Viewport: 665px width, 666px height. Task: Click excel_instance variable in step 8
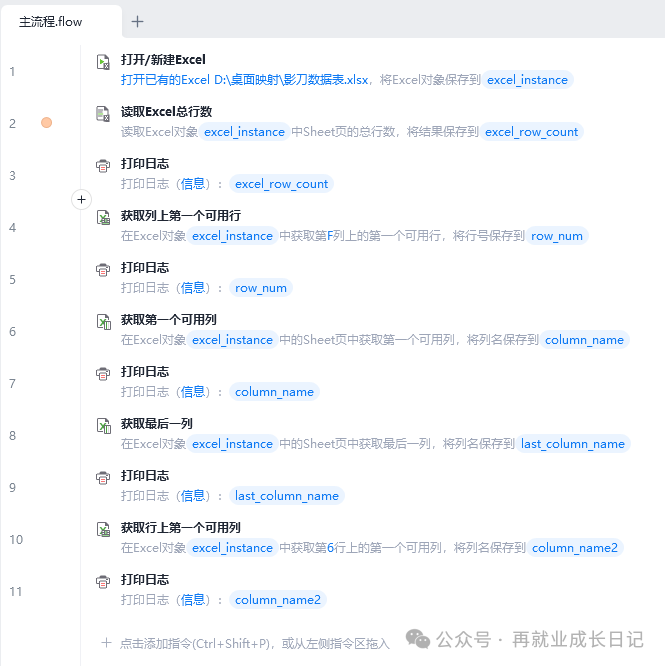(x=232, y=444)
